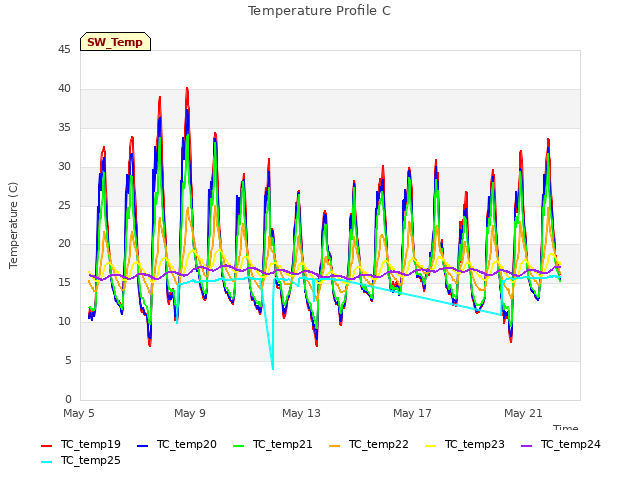
Task: Toggle TC_temp25 series in legend
Action: [x=81, y=460]
